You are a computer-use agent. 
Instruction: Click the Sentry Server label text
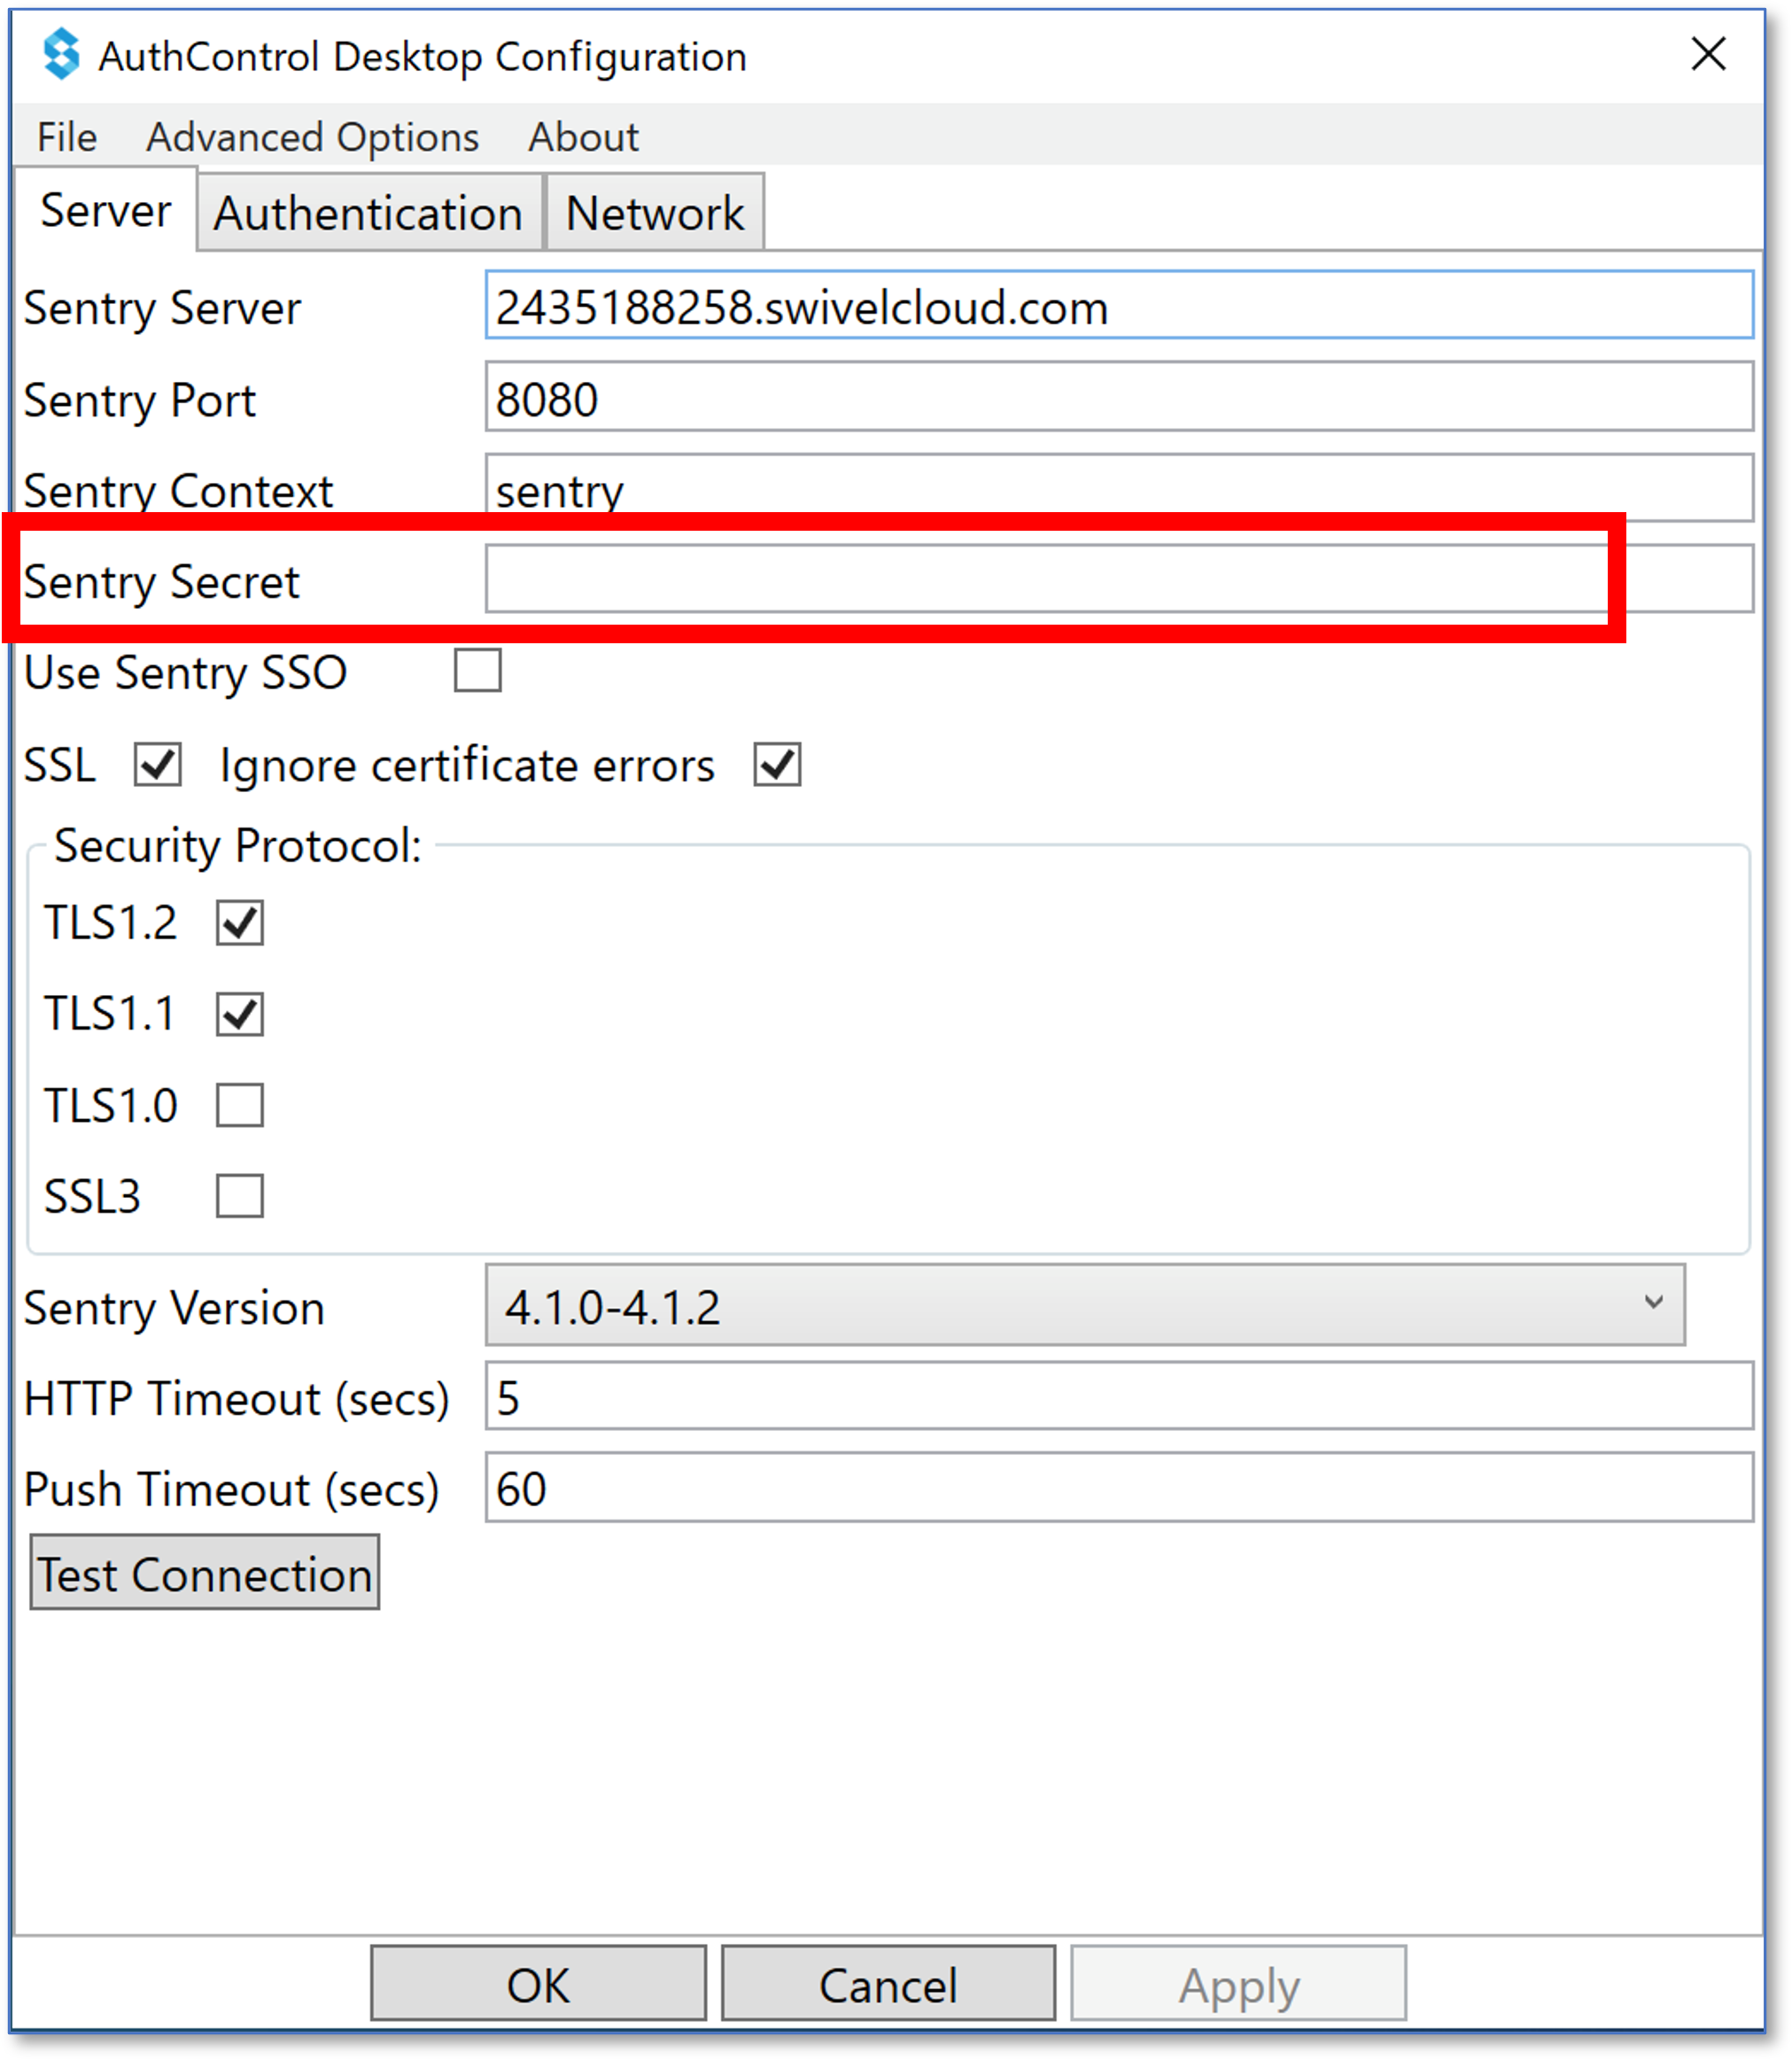pos(162,308)
